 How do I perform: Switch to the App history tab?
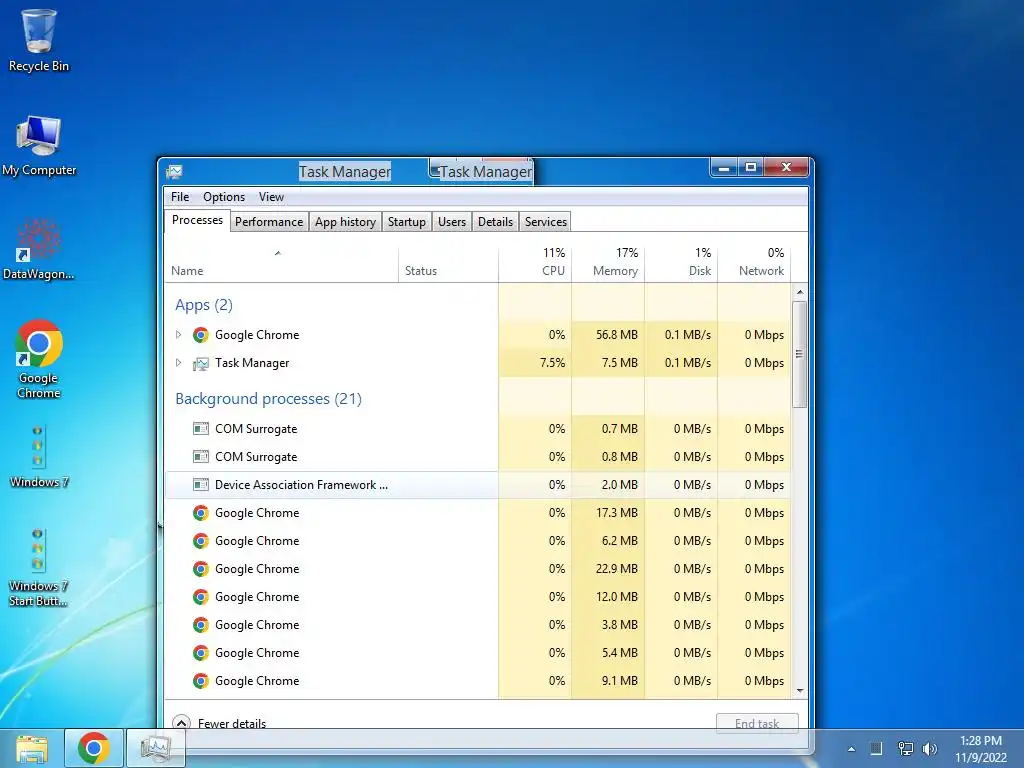tap(345, 221)
